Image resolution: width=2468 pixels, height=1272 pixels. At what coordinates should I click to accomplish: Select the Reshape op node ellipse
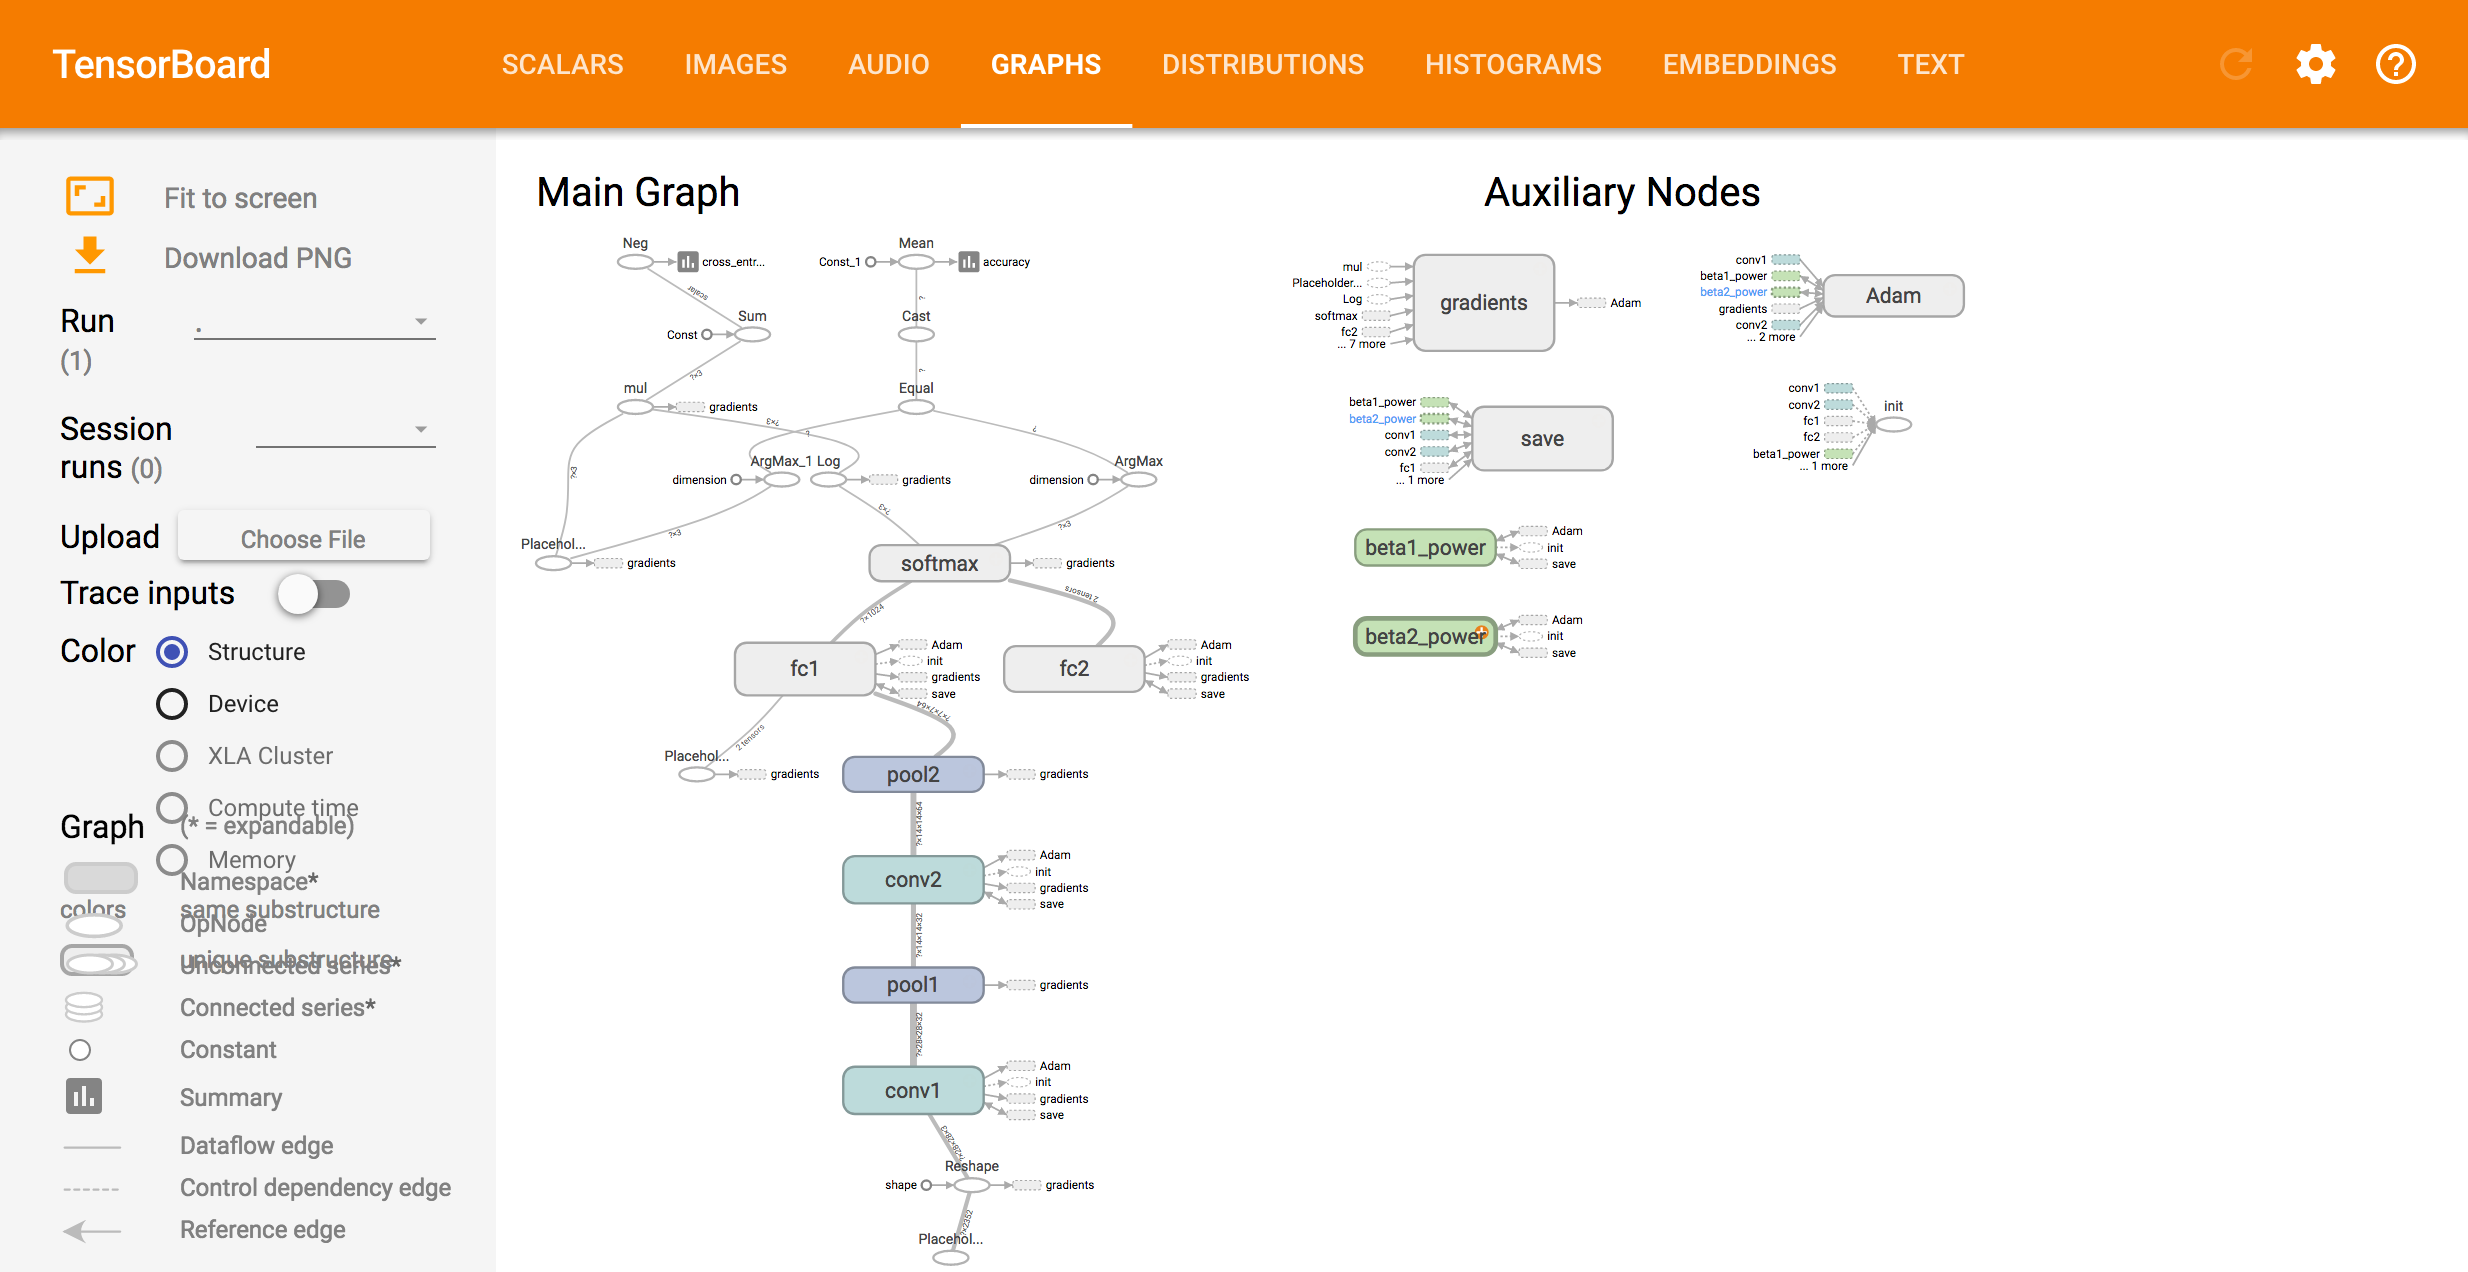click(971, 1185)
